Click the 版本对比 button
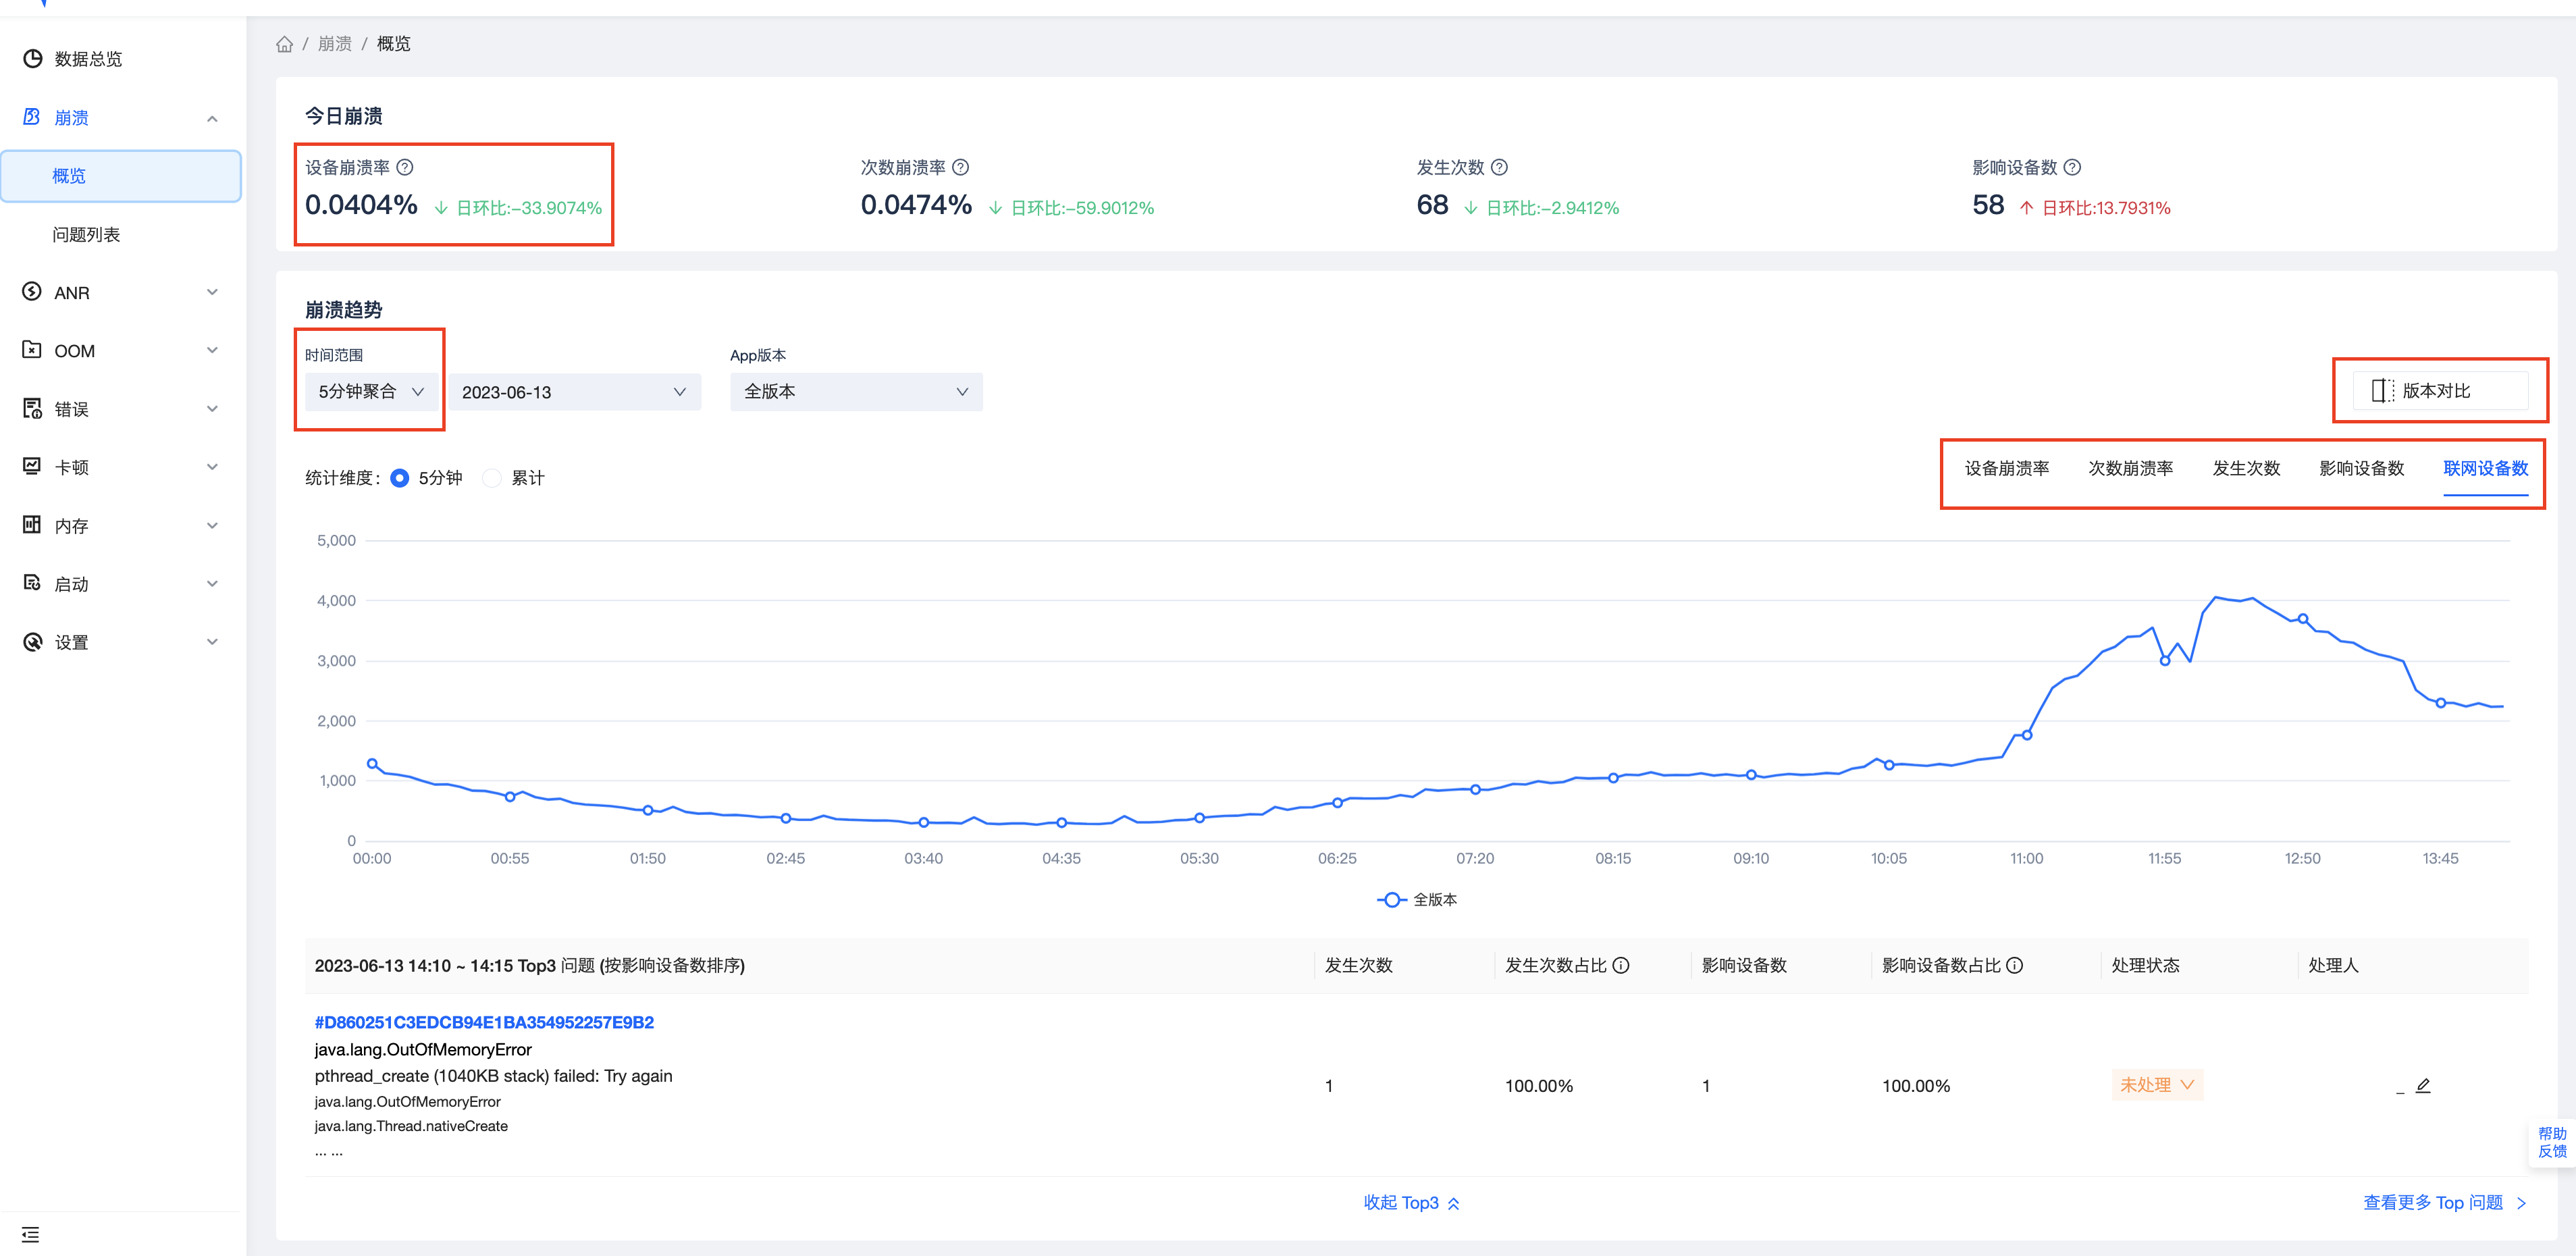 point(2440,391)
